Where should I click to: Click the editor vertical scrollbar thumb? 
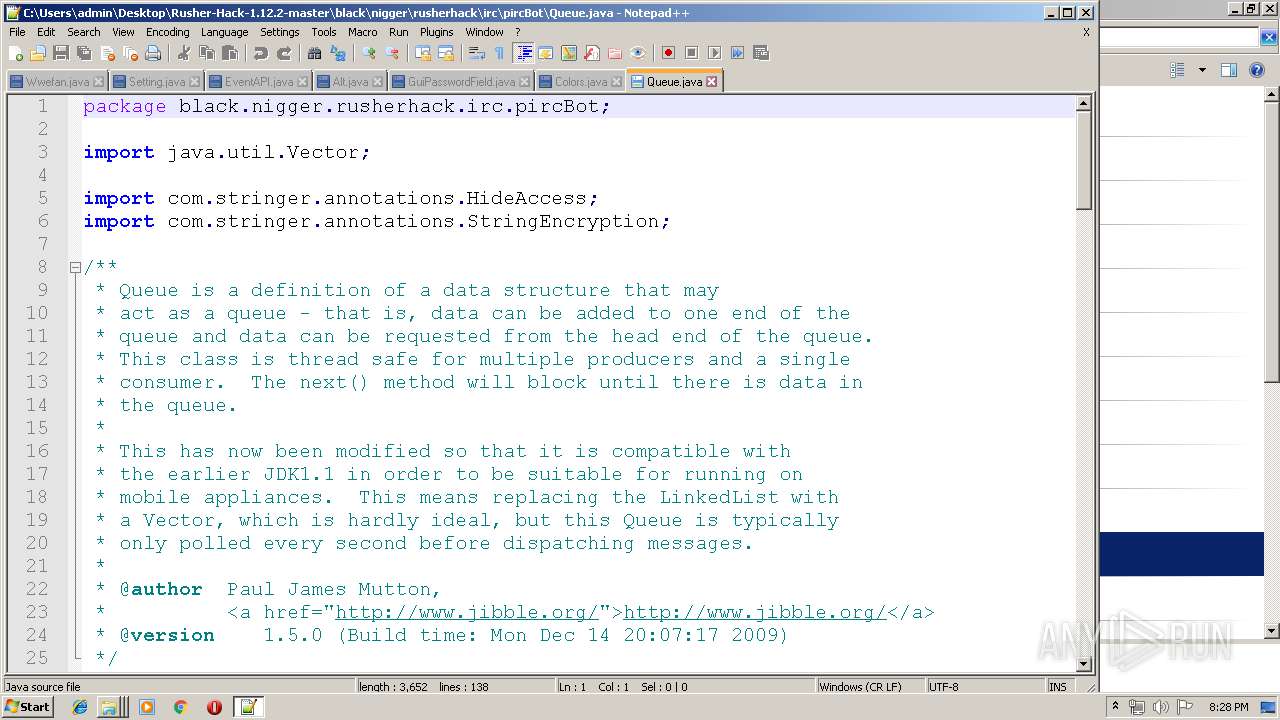(x=1083, y=161)
